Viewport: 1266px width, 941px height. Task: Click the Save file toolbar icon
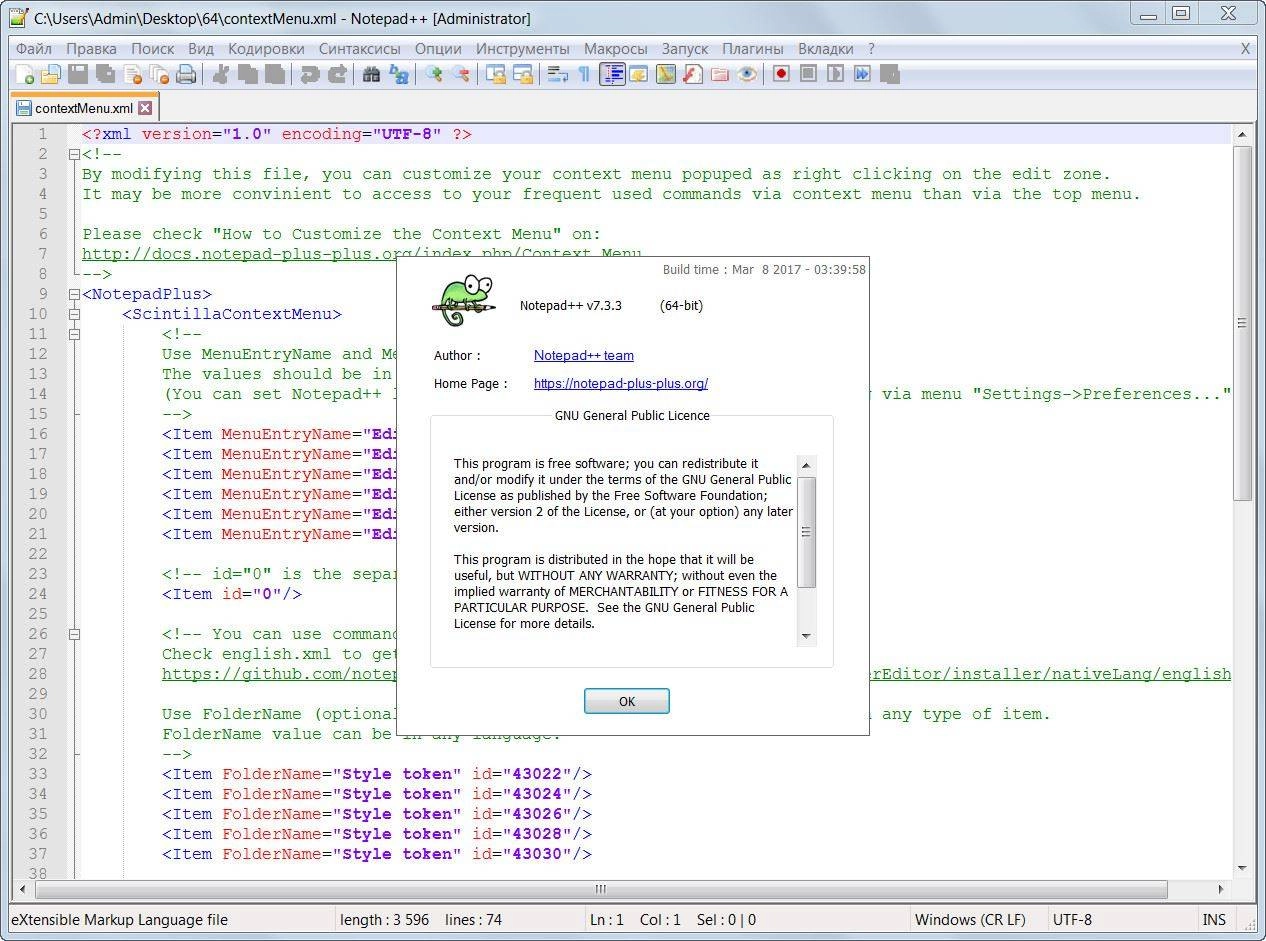78,74
